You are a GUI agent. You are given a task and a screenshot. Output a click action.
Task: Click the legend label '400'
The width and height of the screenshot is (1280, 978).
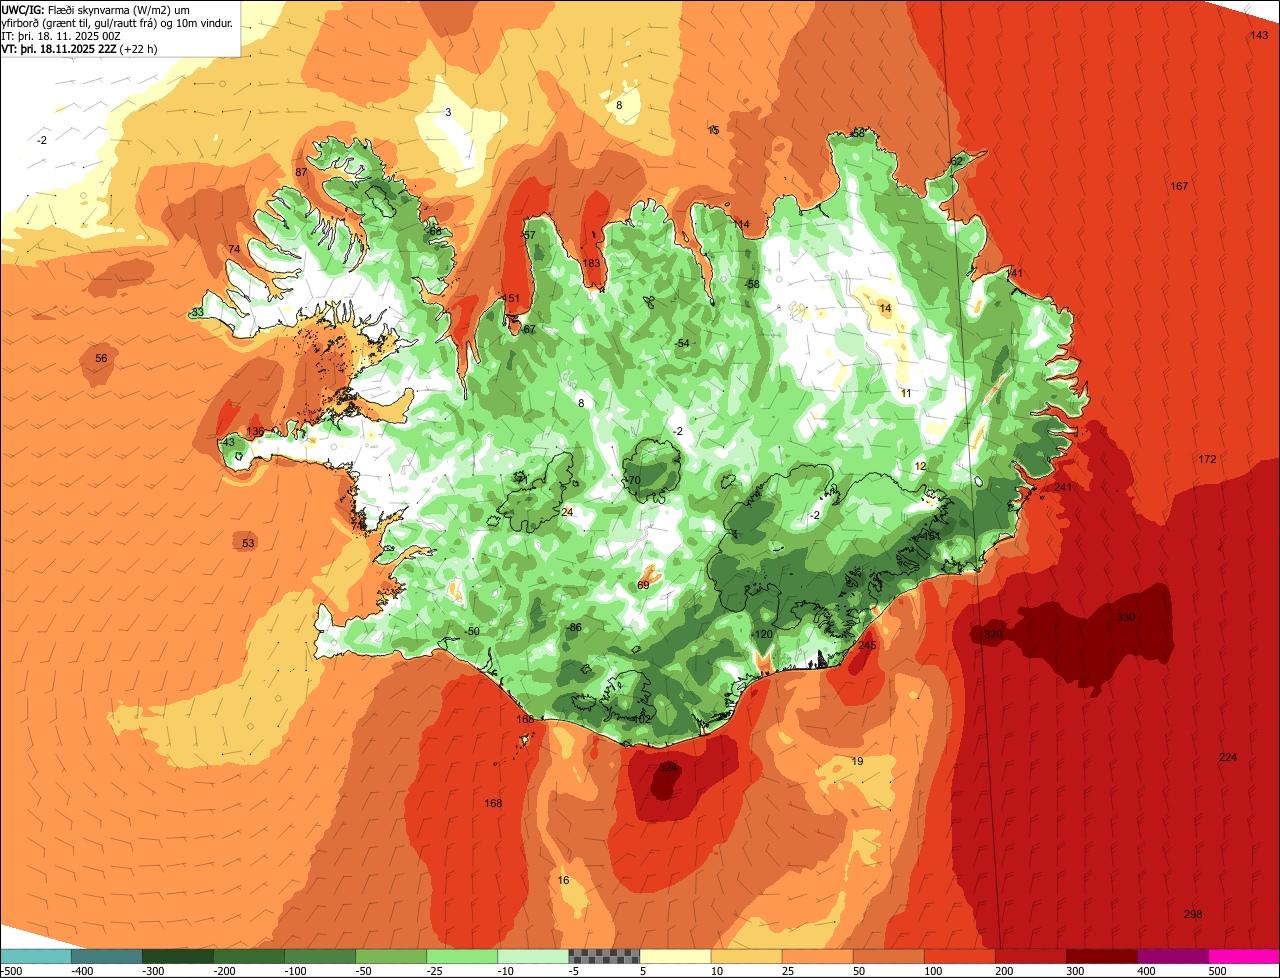point(1146,971)
